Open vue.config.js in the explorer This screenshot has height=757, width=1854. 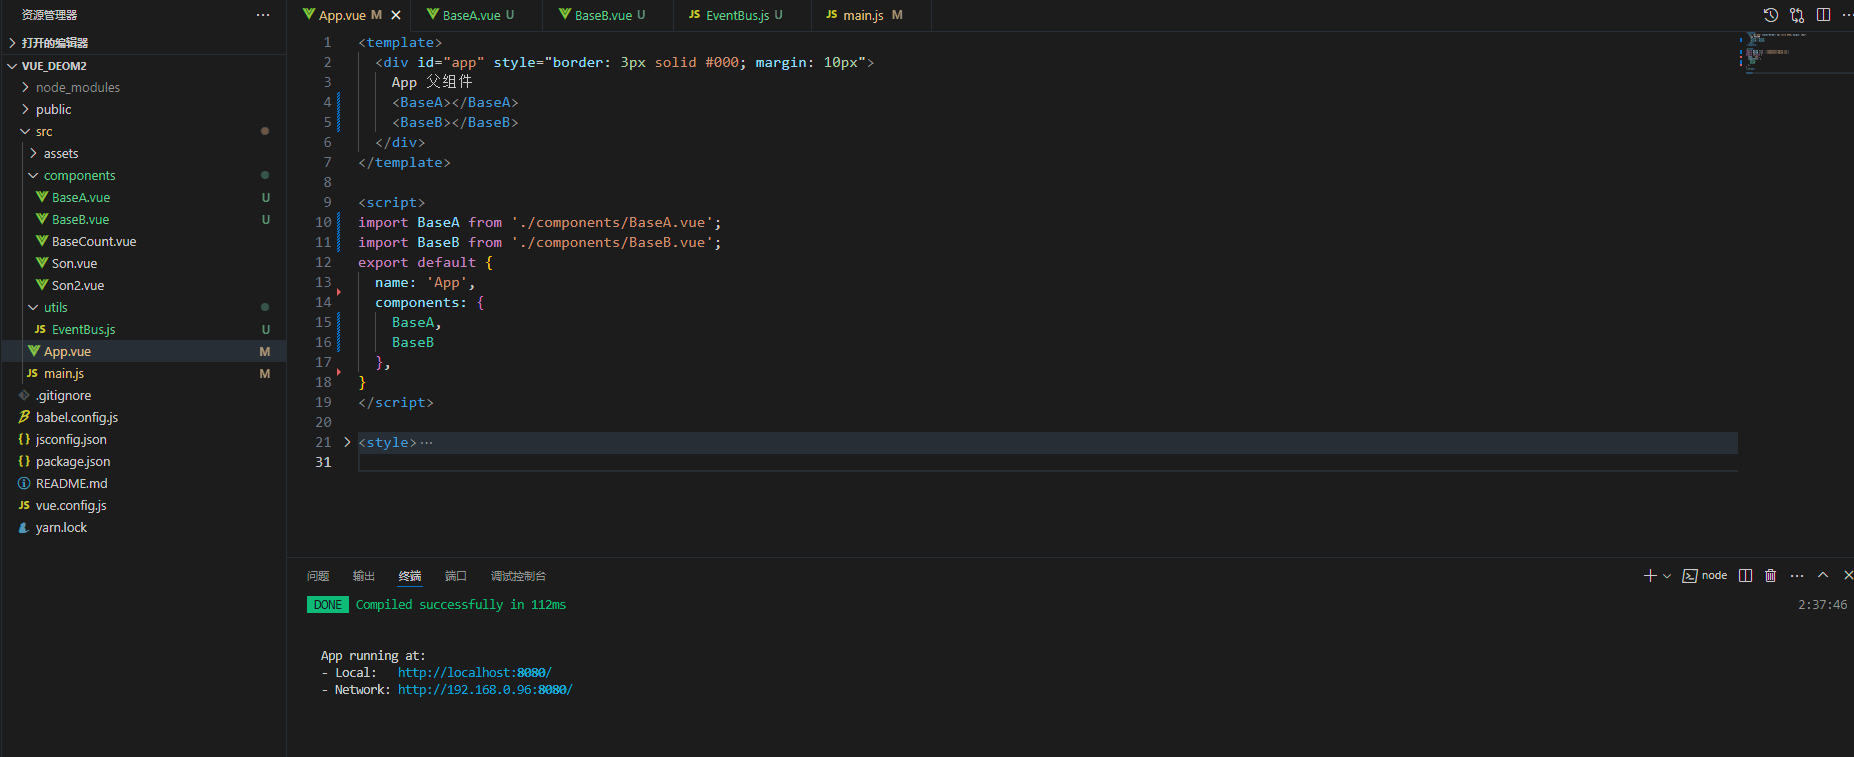coord(144,506)
